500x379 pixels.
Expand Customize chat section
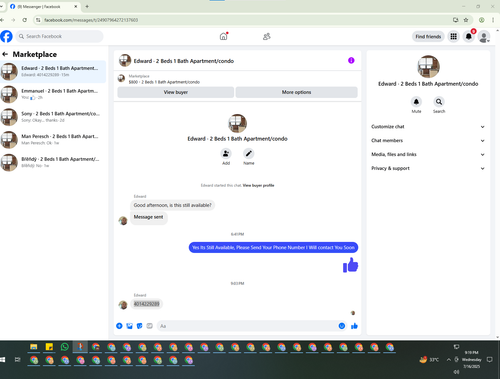pyautogui.click(x=428, y=127)
